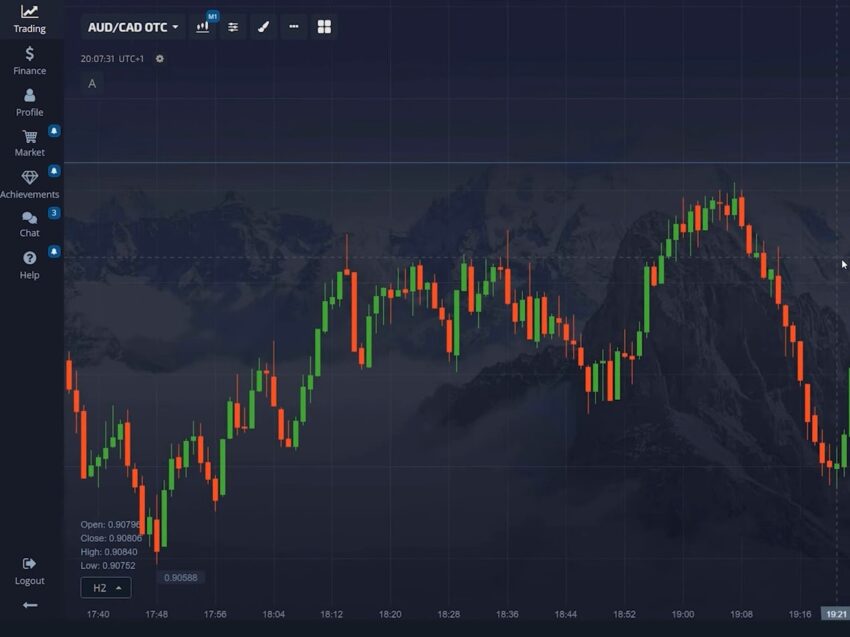850x637 pixels.
Task: Select the drawing brush tool
Action: click(x=263, y=27)
